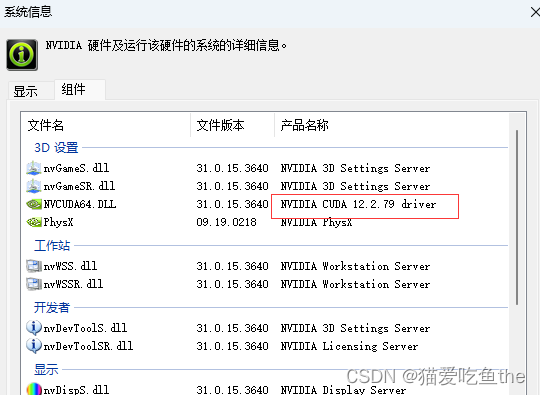Click the nvDispS.dll color wheel icon
Screen dimensions: 540x395
[34, 389]
